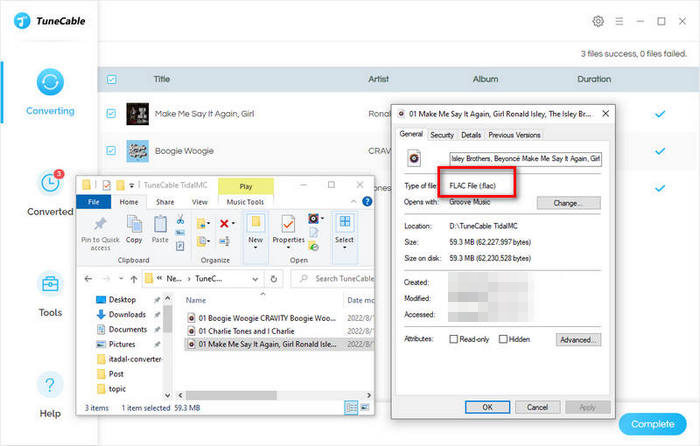The image size is (700, 446).
Task: Click the red Delete X icon
Action: coord(226,223)
